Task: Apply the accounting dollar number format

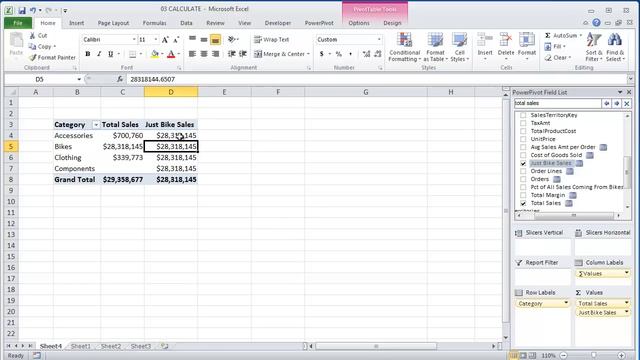Action: pyautogui.click(x=322, y=54)
